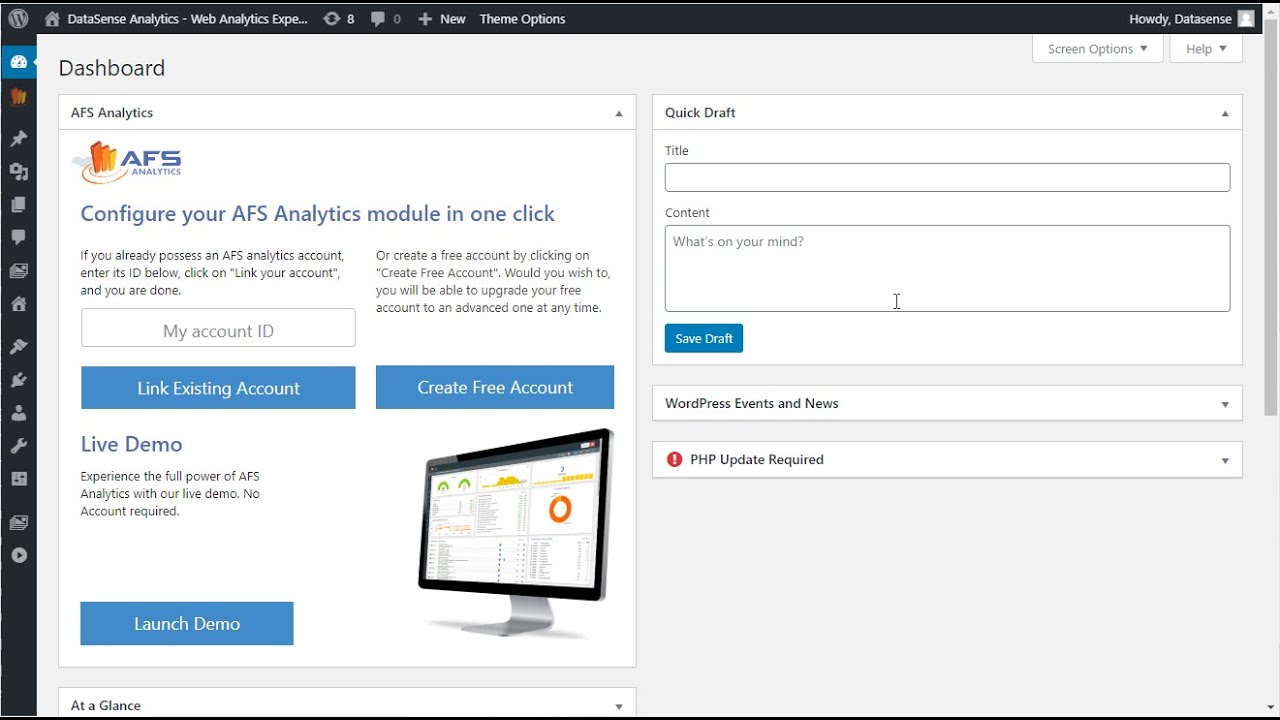Viewport: 1280px width, 720px height.
Task: Click the AFS Analytics panel title text
Action: (x=112, y=112)
